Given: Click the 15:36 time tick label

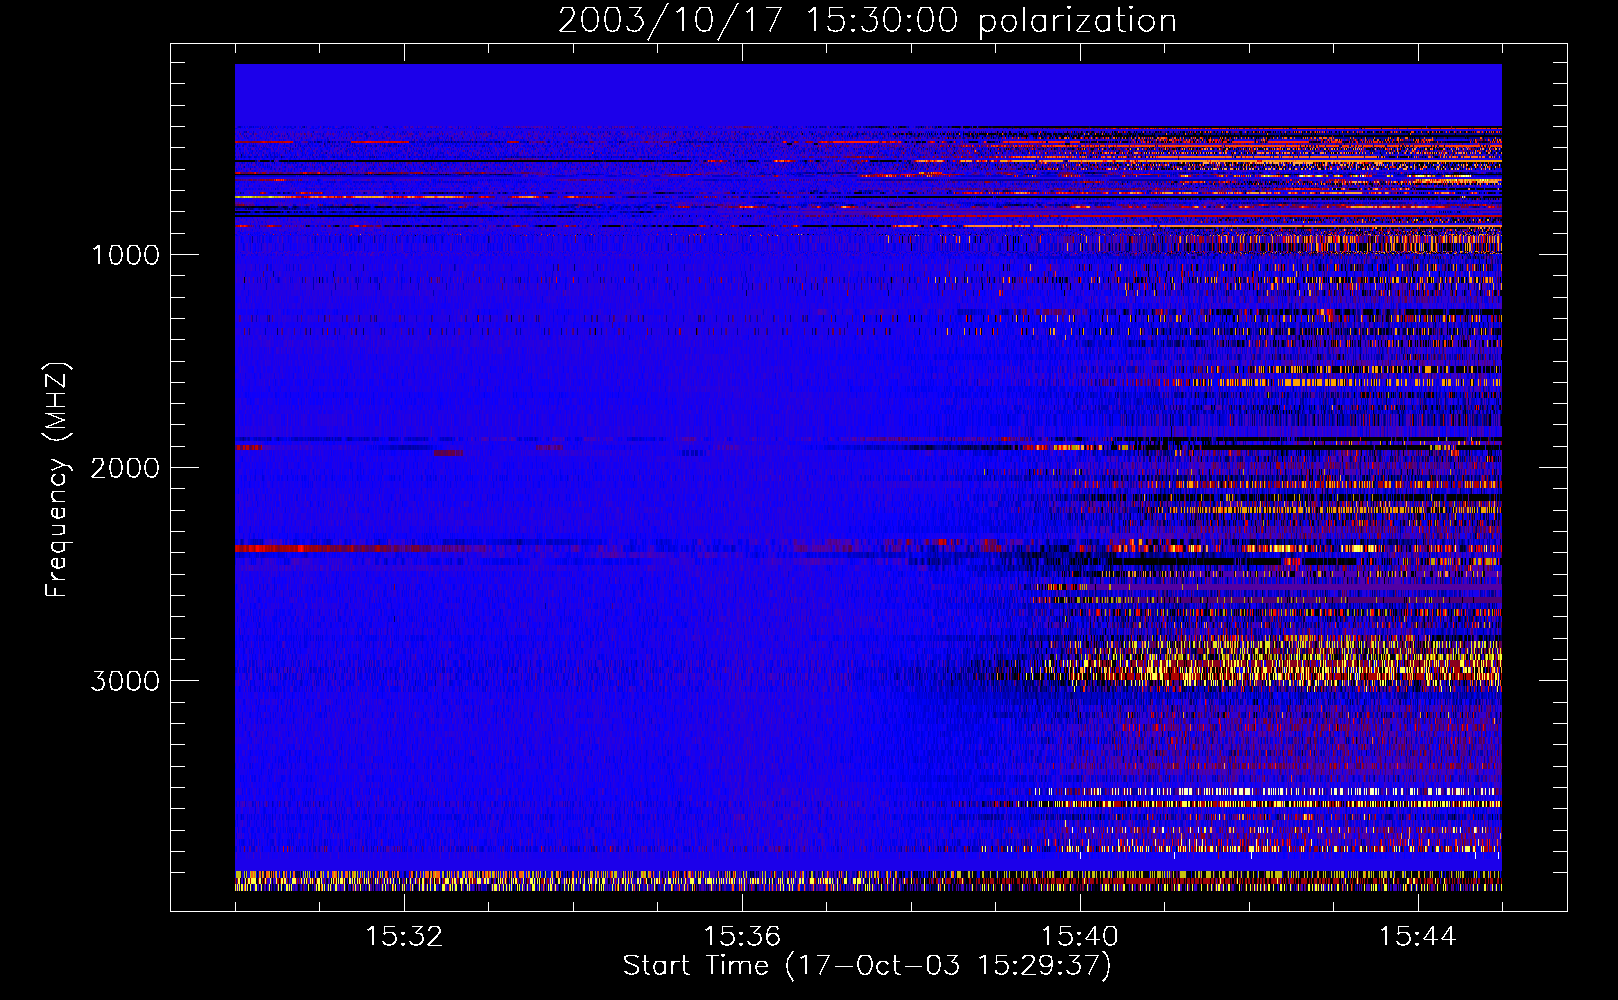Looking at the screenshot, I should coord(742,937).
